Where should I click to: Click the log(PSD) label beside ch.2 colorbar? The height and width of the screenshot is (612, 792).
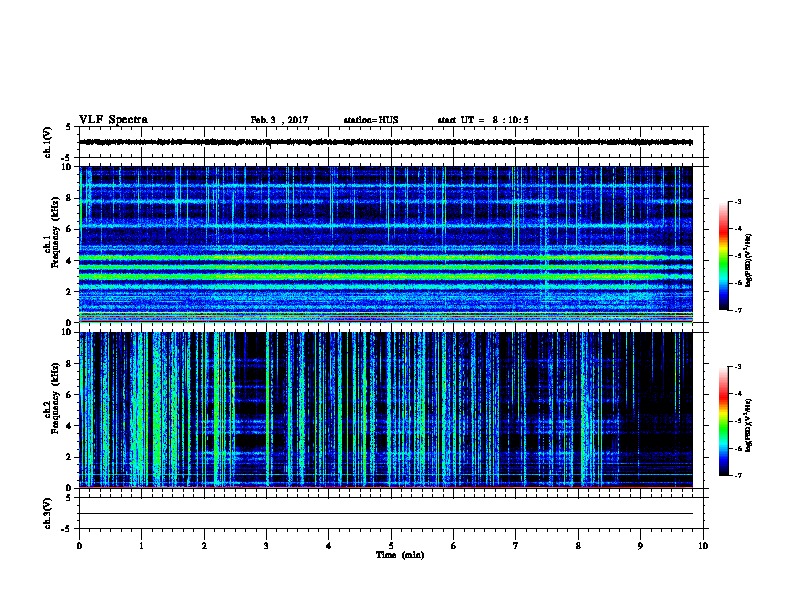pyautogui.click(x=748, y=425)
